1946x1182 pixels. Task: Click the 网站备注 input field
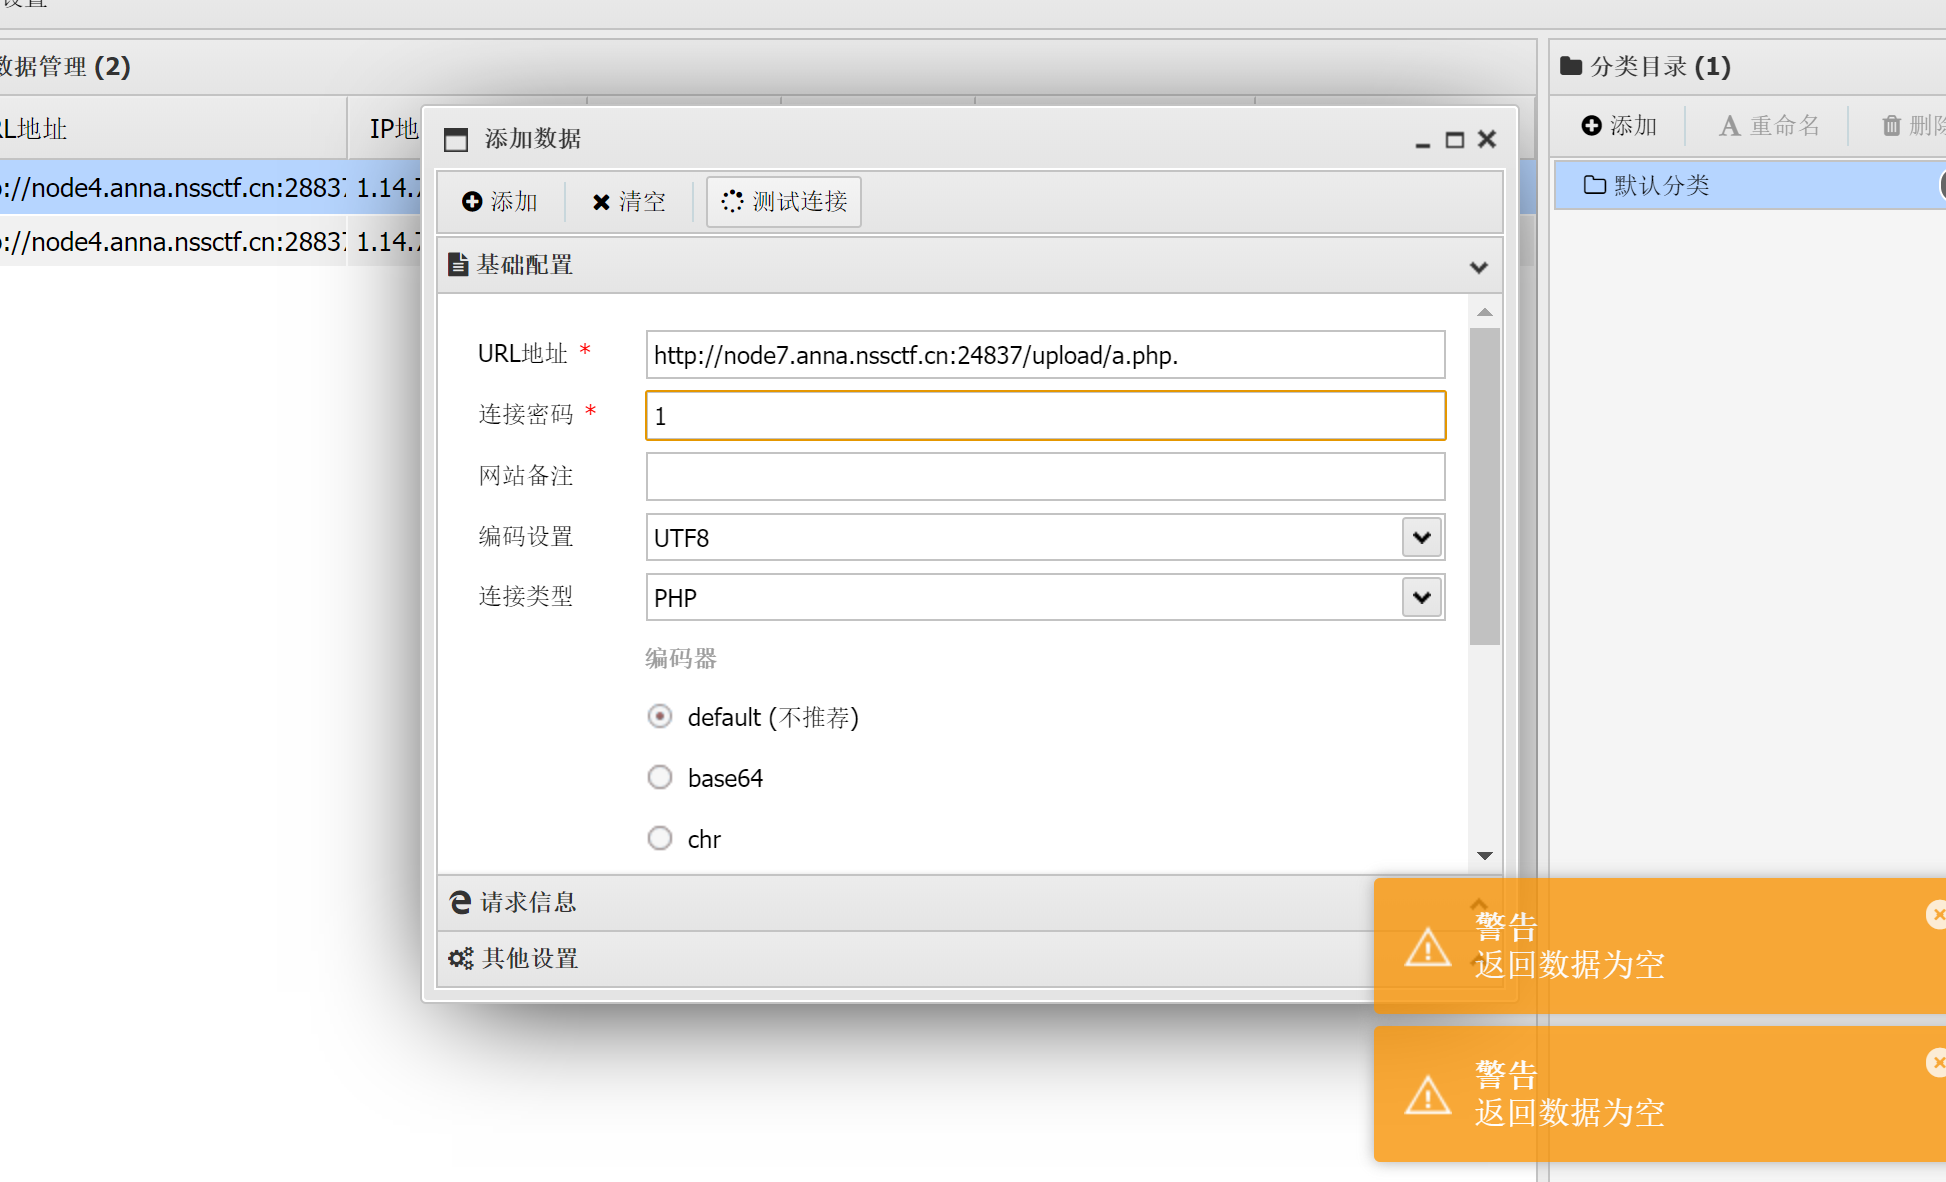pos(1045,476)
